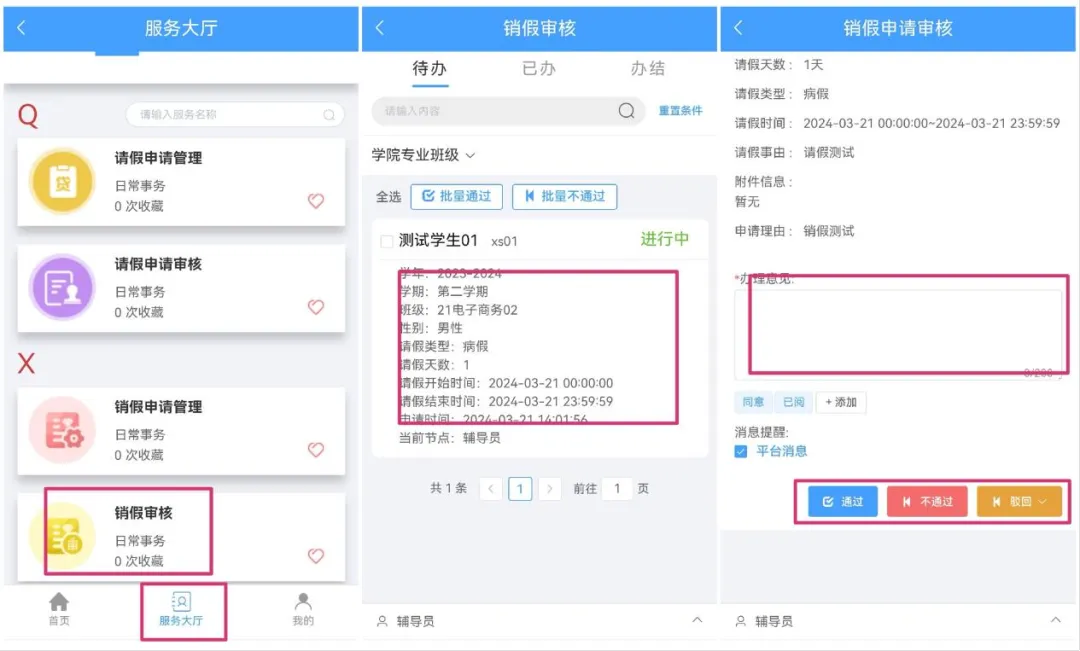The height and width of the screenshot is (651, 1080).
Task: Tap the search magnifier in 销假审核 search bar
Action: 627,112
